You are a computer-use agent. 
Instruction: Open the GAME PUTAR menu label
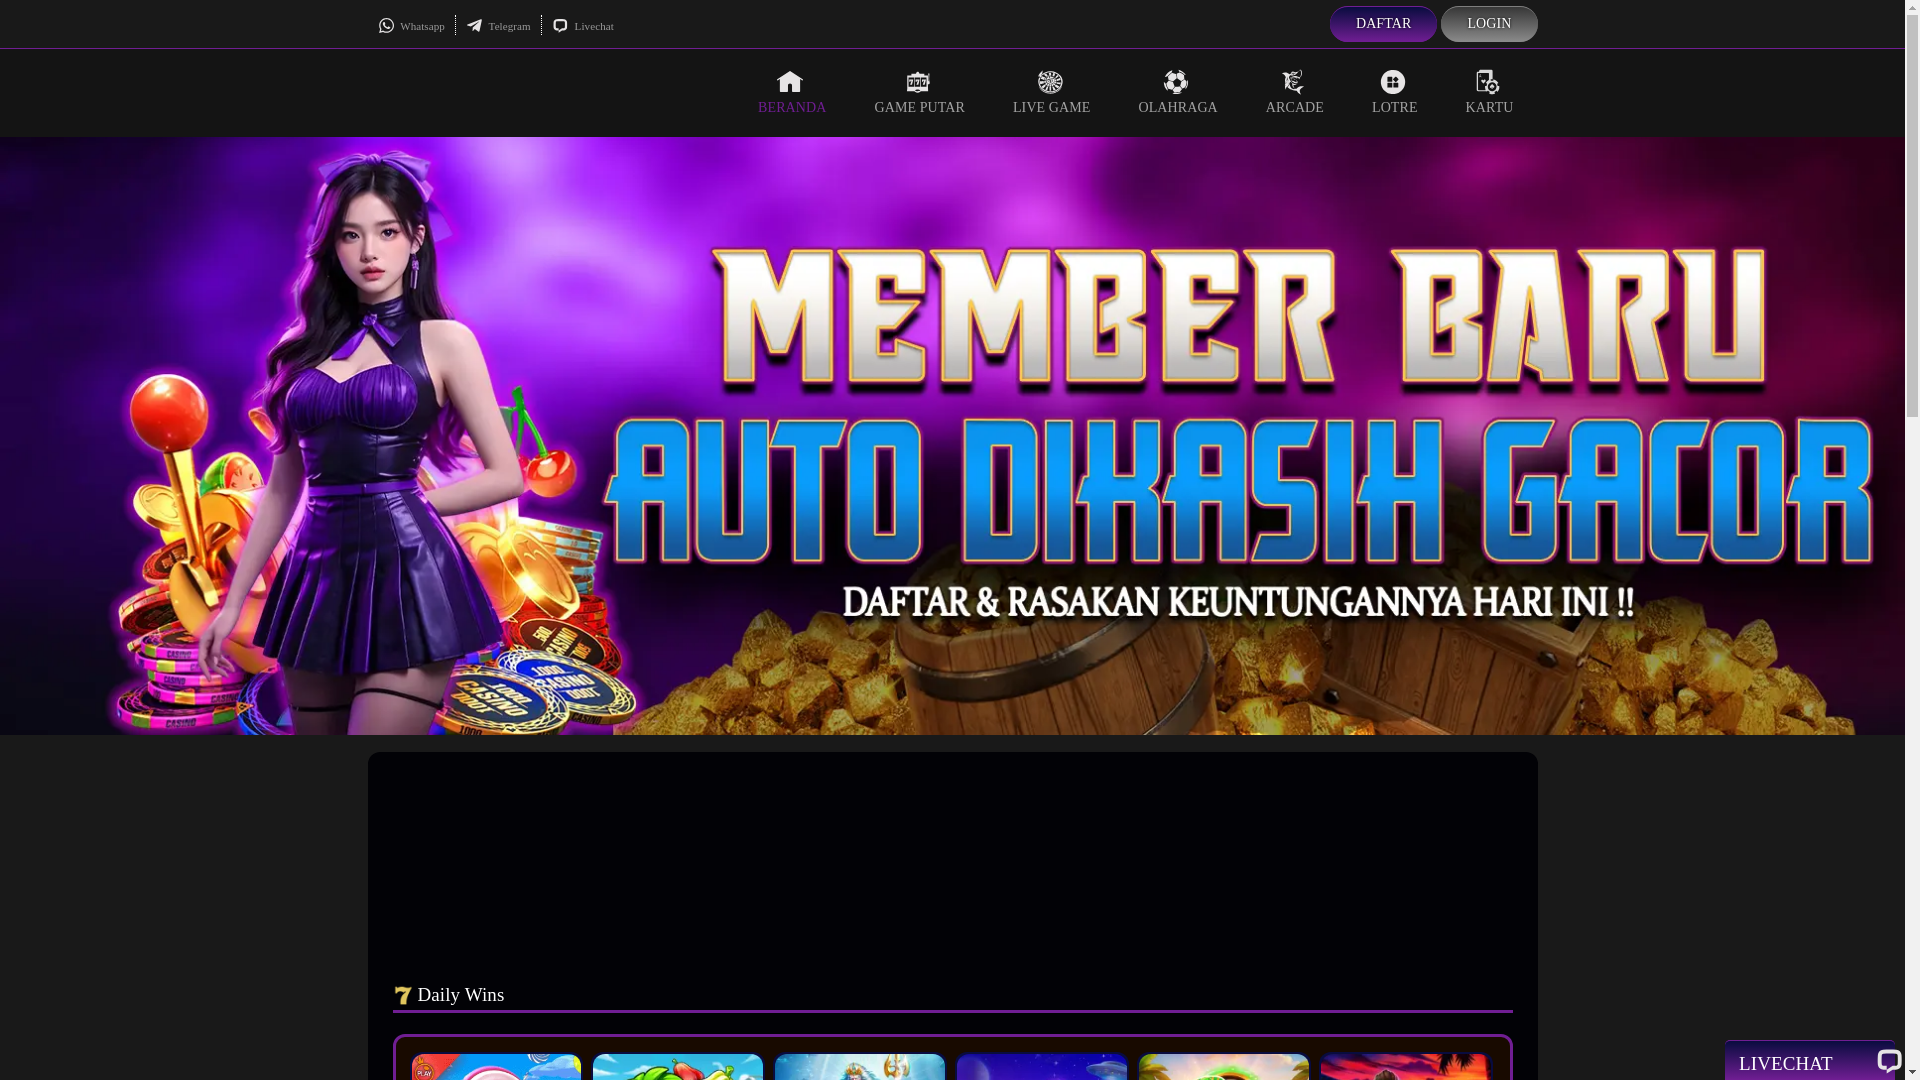(x=919, y=108)
